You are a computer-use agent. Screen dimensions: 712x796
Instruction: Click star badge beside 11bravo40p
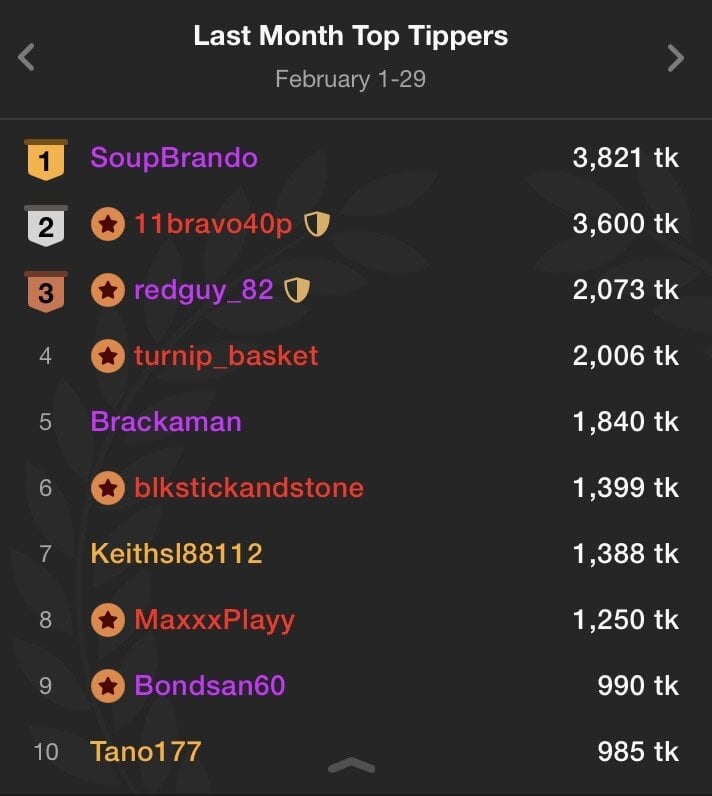coord(108,224)
